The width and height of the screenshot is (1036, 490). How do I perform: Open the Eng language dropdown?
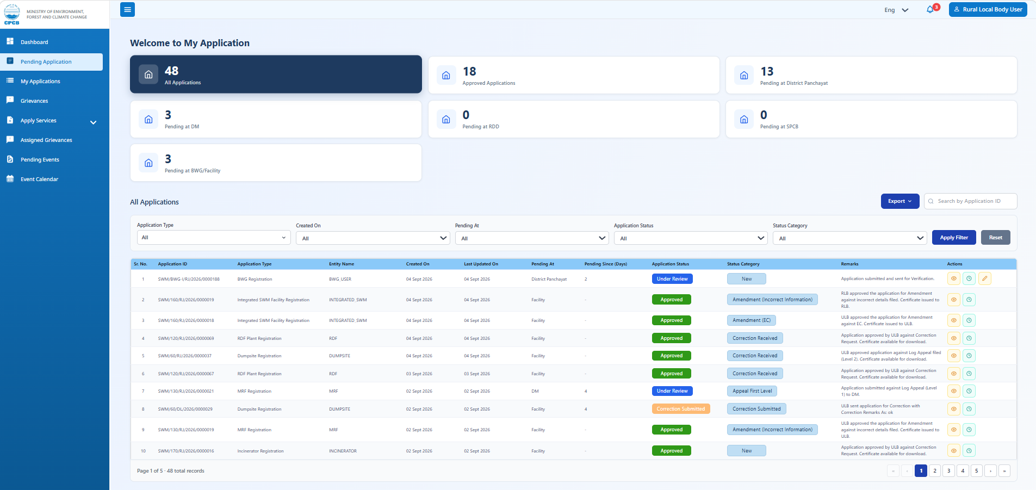point(896,10)
